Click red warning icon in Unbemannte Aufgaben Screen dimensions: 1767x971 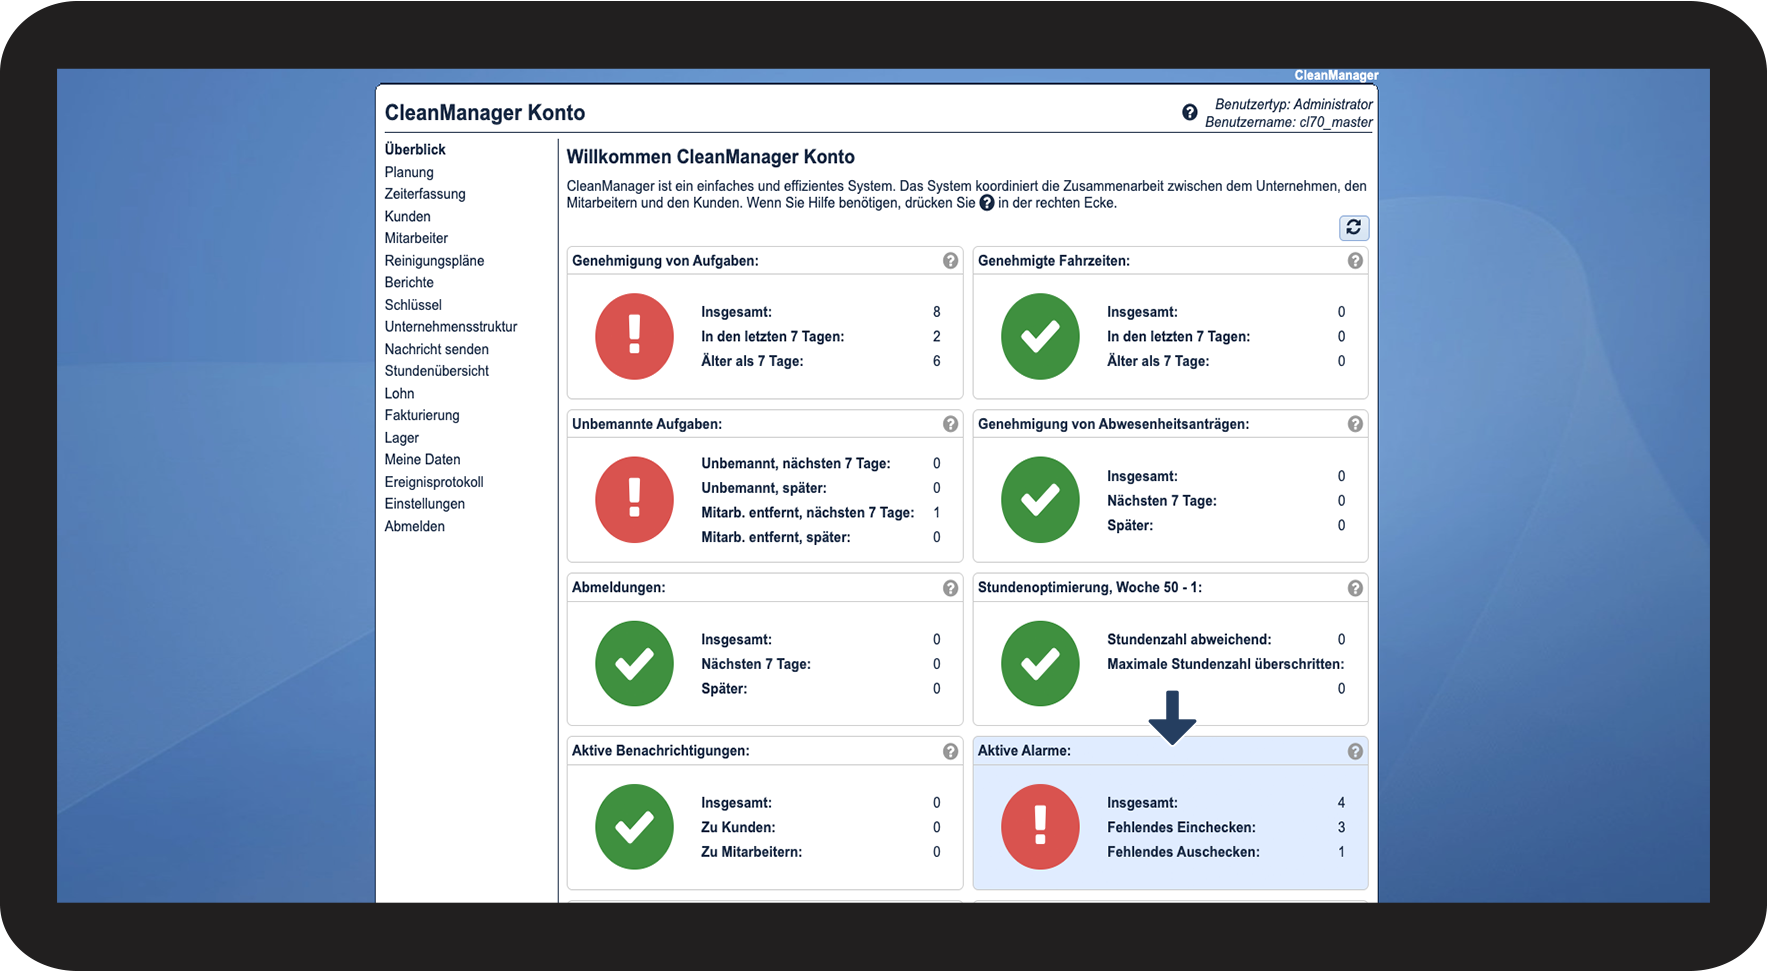634,500
